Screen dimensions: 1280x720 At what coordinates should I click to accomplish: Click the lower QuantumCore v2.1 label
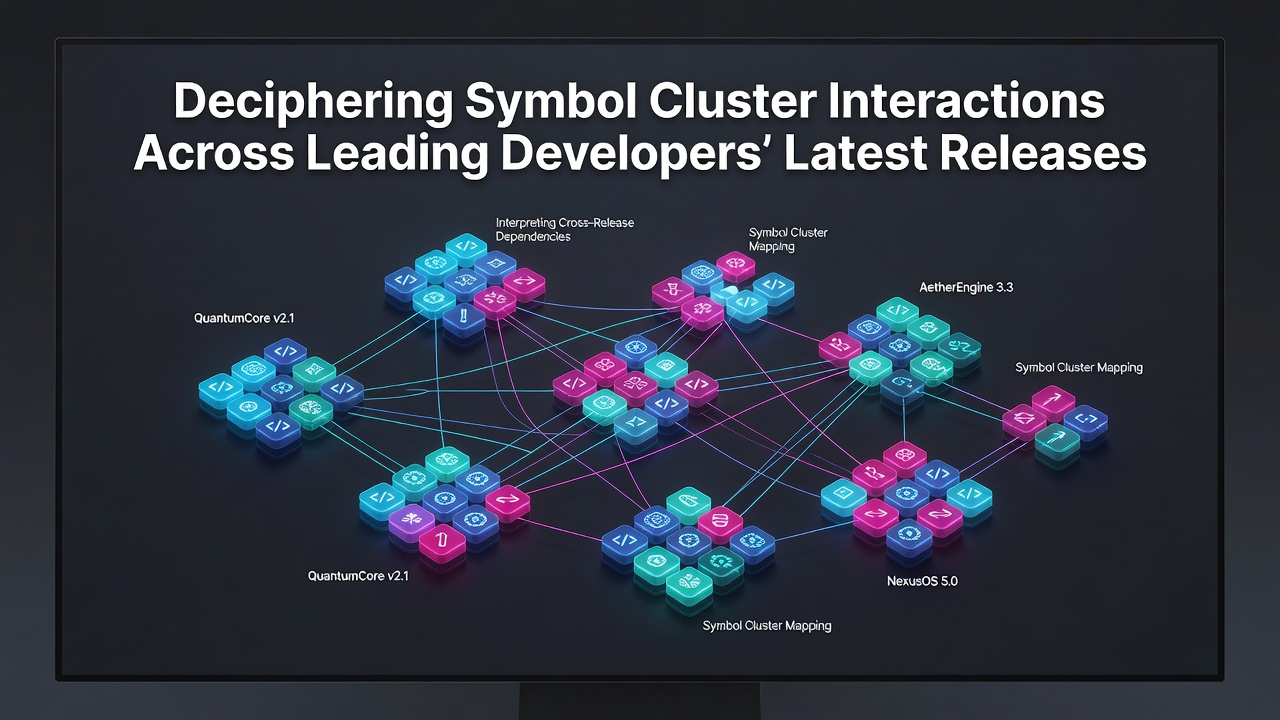tap(359, 576)
